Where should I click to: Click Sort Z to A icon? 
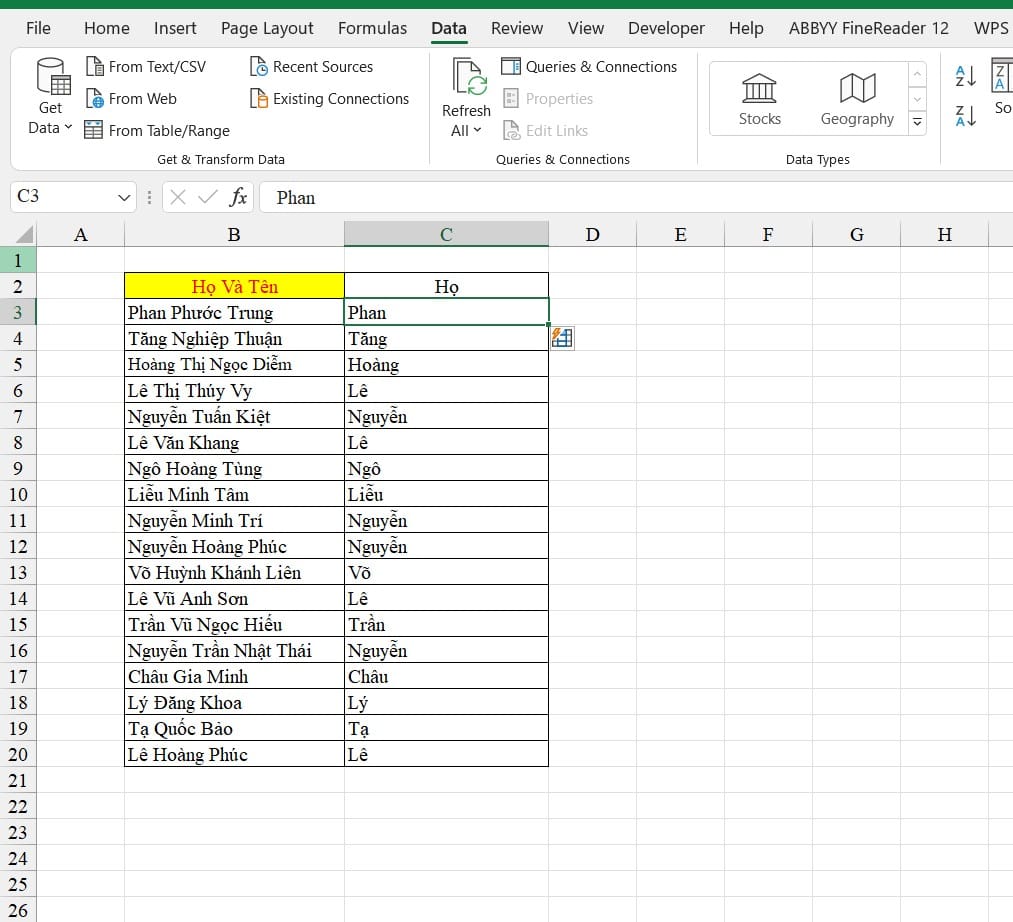(966, 116)
